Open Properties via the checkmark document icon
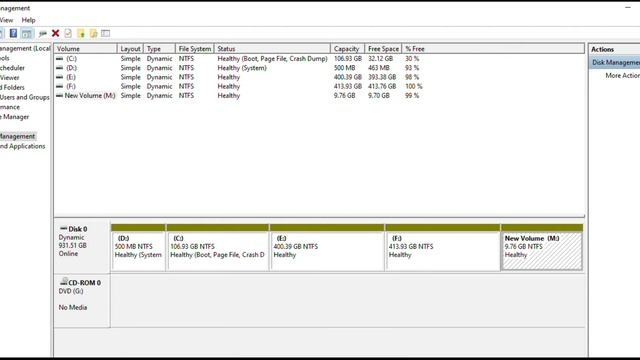The image size is (640, 360). (68, 33)
